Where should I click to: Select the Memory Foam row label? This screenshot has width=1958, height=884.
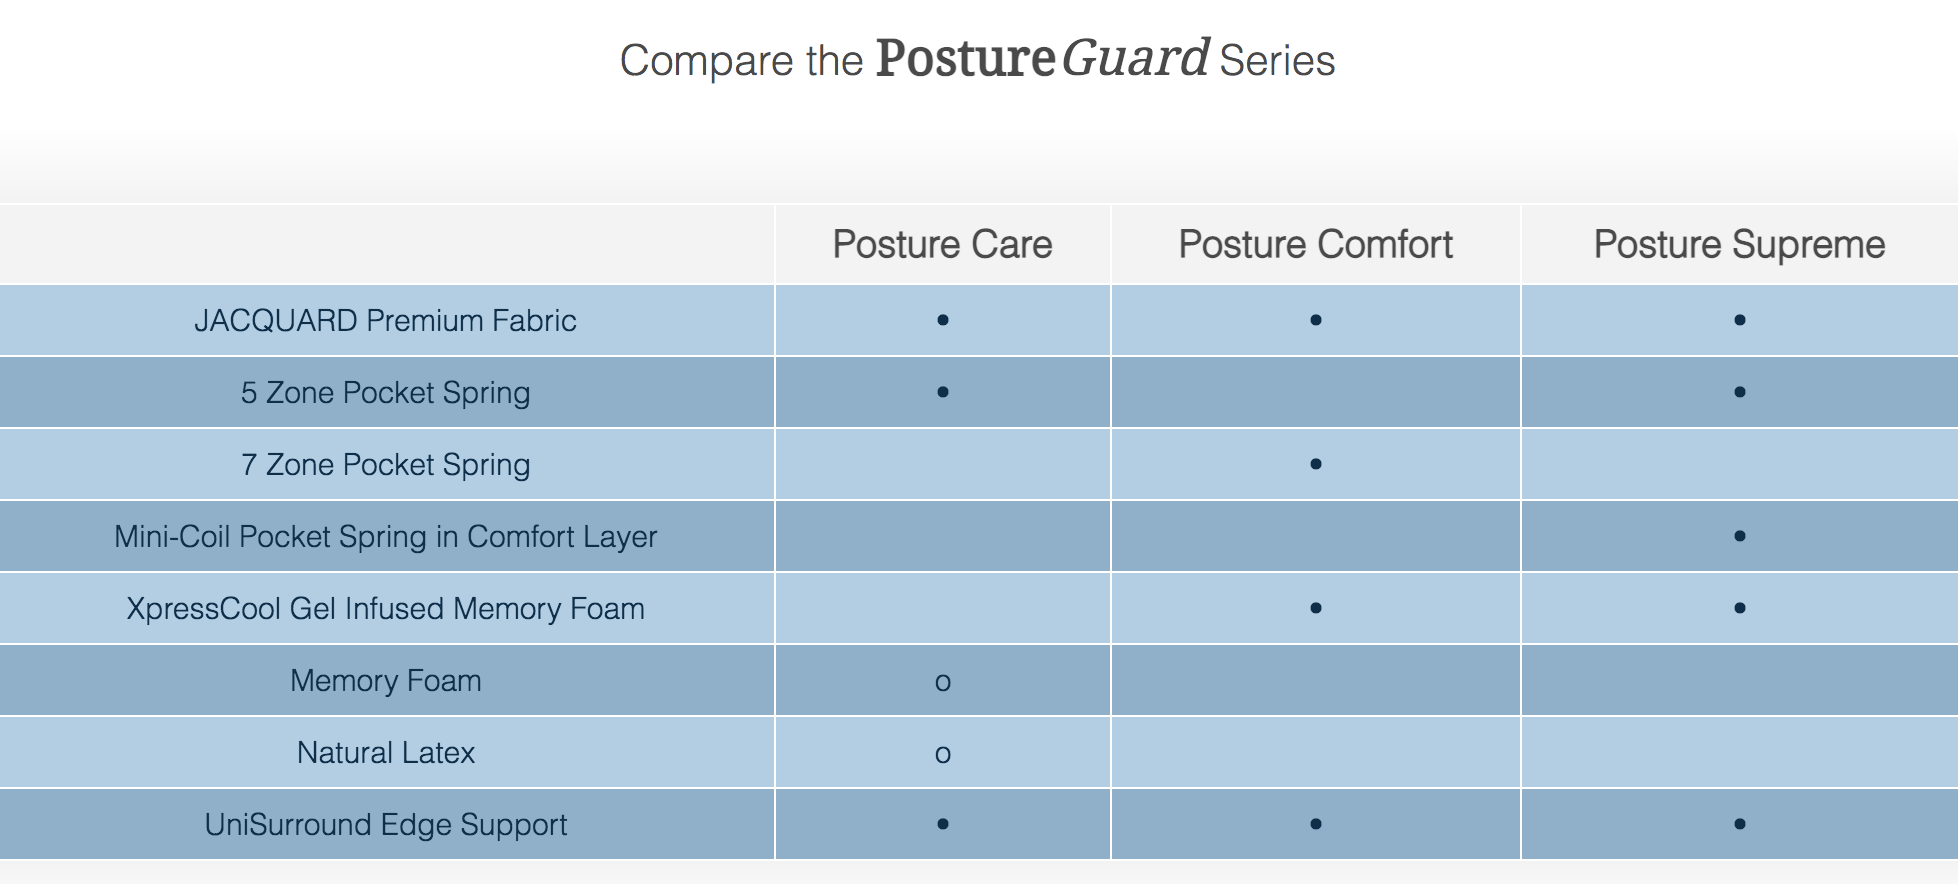click(x=385, y=681)
